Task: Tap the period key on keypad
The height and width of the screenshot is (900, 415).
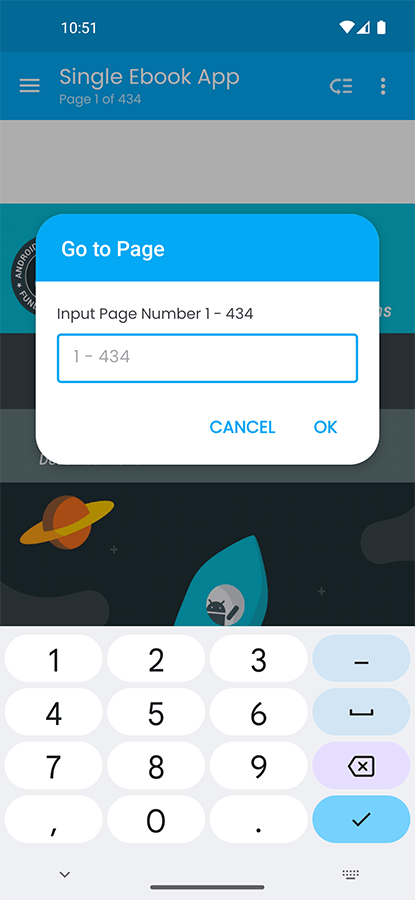Action: tap(258, 820)
